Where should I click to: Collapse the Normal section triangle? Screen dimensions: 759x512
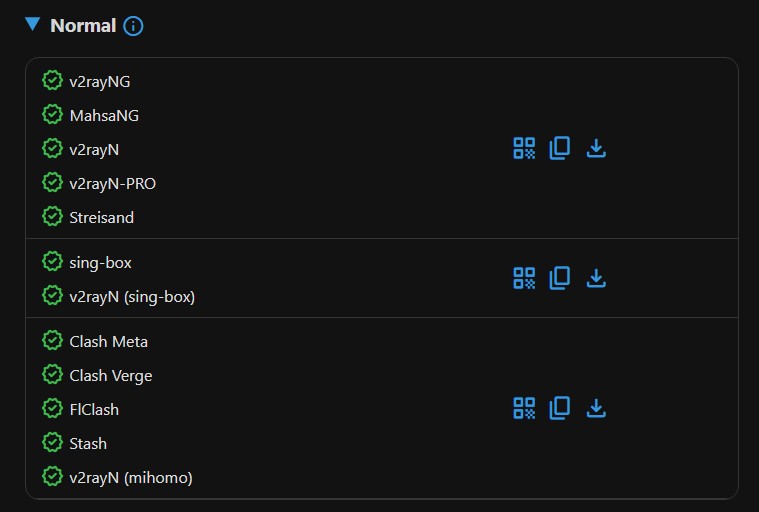click(x=33, y=25)
